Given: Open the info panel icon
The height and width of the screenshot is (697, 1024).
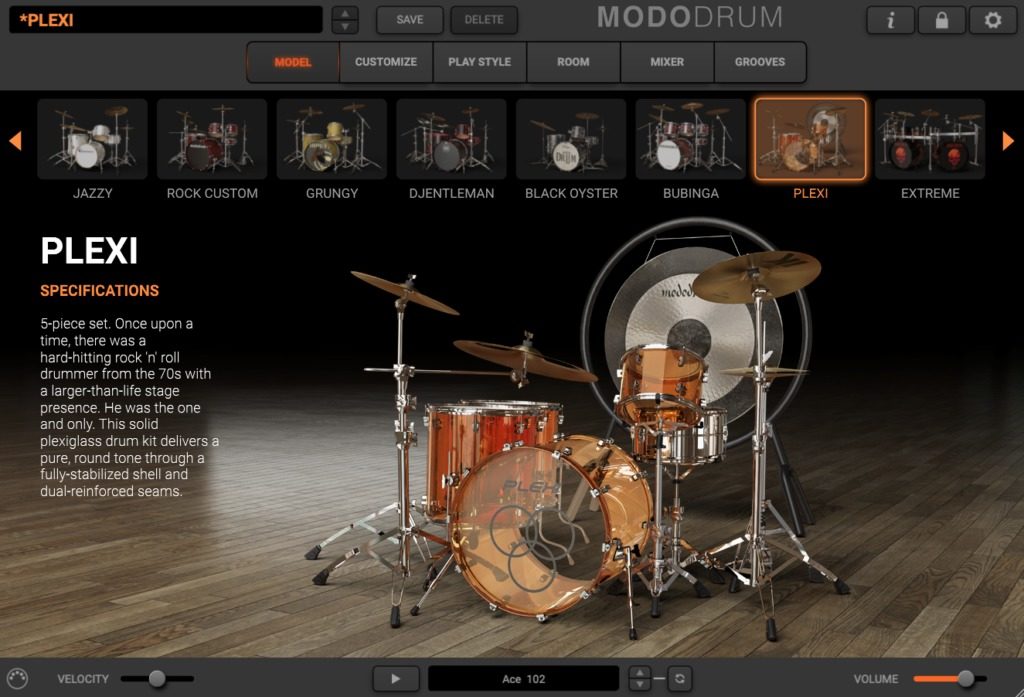Looking at the screenshot, I should (x=890, y=20).
